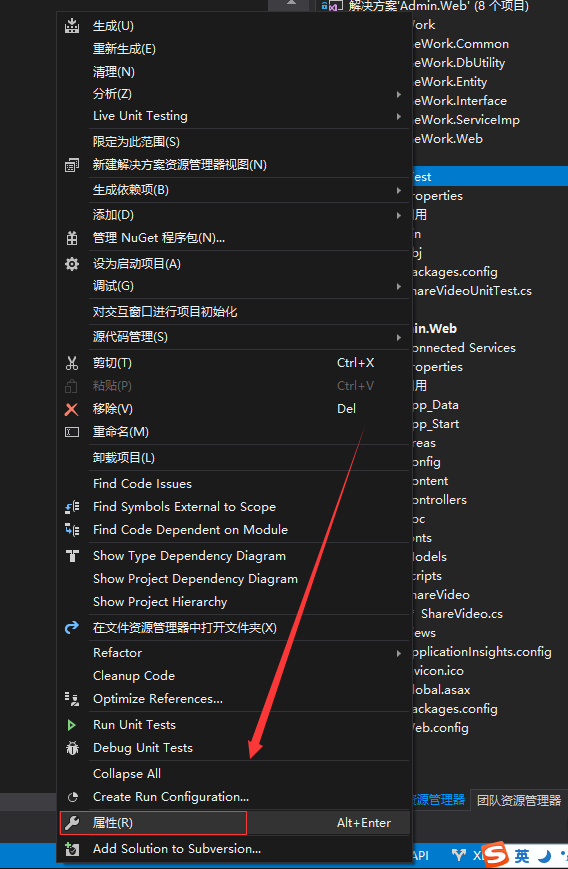The height and width of the screenshot is (869, 568).
Task: Select FrameWork.Common project
Action: pos(460,44)
